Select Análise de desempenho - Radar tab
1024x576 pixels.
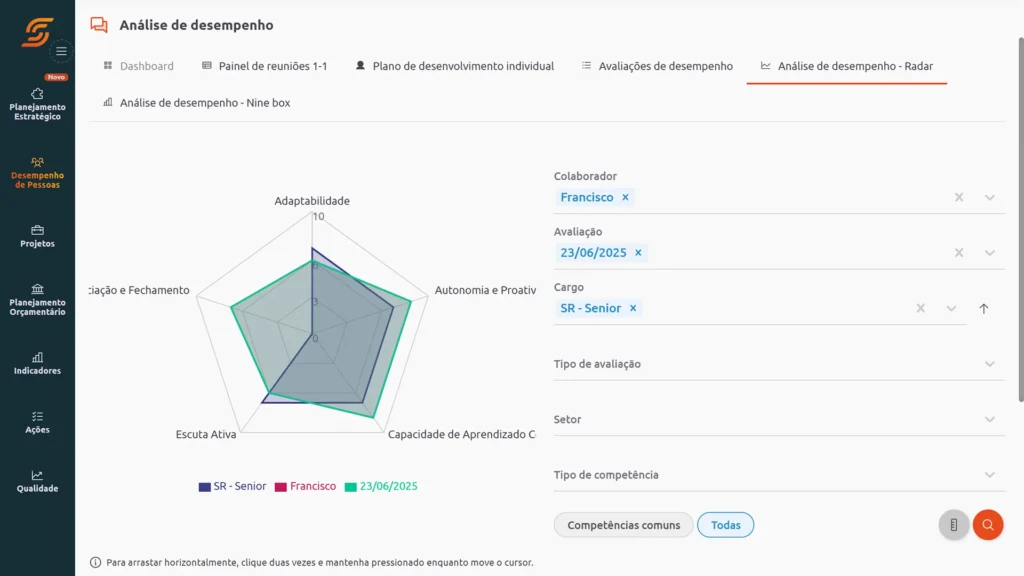[x=846, y=66]
